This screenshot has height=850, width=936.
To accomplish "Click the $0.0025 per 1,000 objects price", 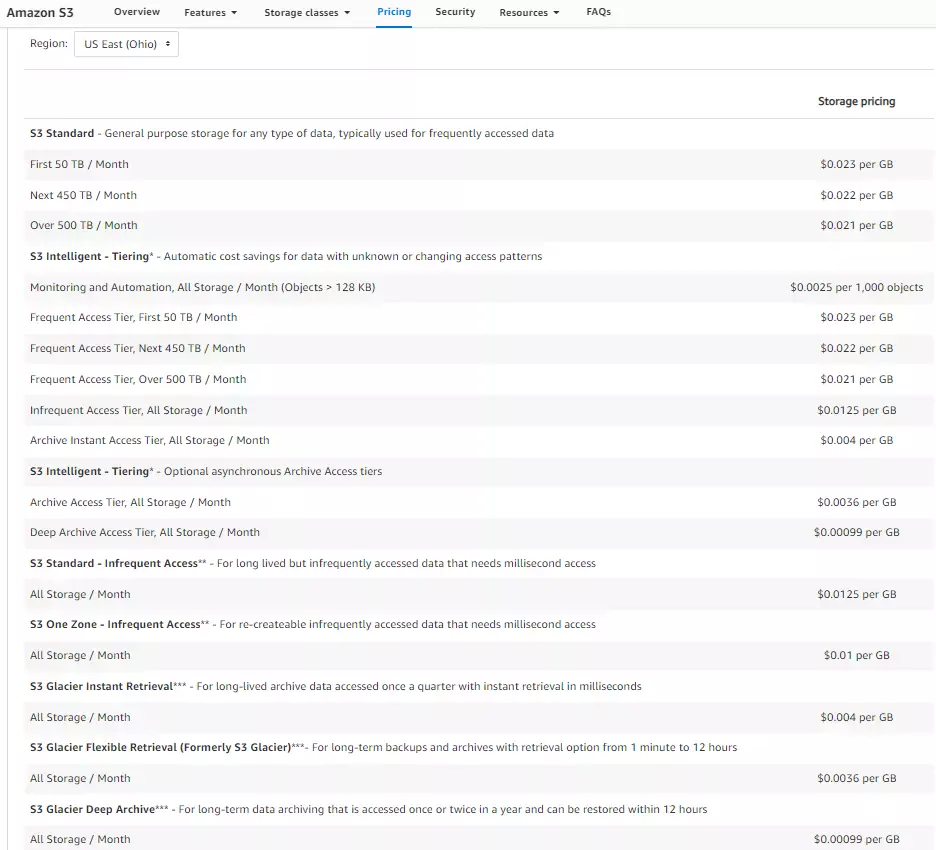I will pyautogui.click(x=856, y=287).
